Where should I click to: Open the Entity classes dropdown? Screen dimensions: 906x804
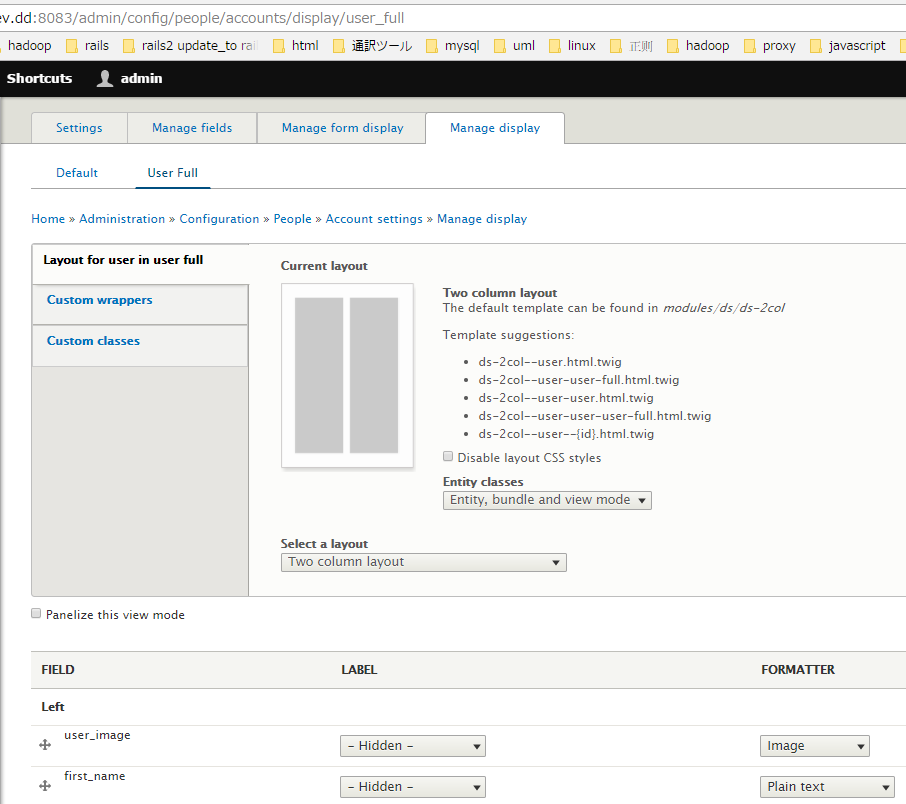[547, 500]
